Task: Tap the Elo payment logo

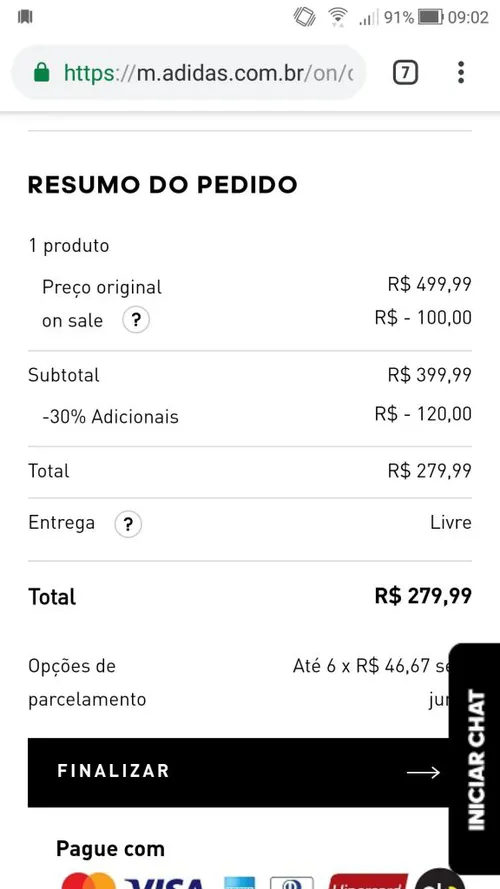Action: [439, 882]
